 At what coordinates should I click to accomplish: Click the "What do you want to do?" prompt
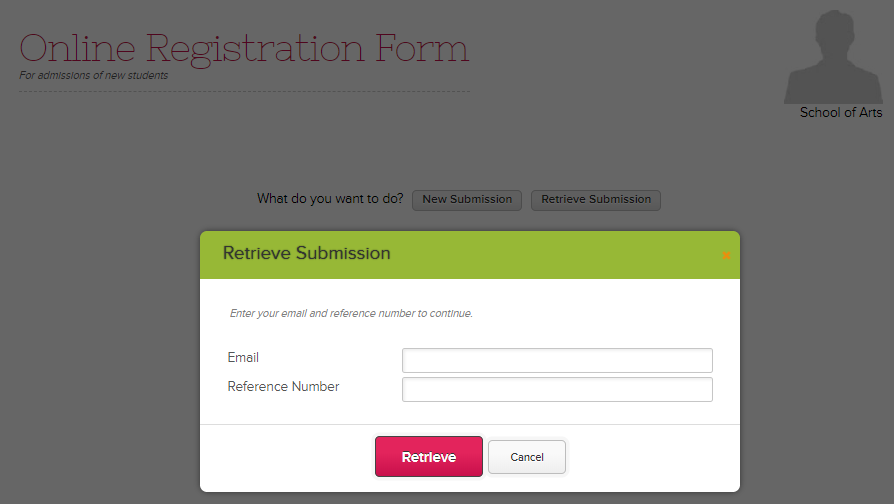[x=330, y=199]
